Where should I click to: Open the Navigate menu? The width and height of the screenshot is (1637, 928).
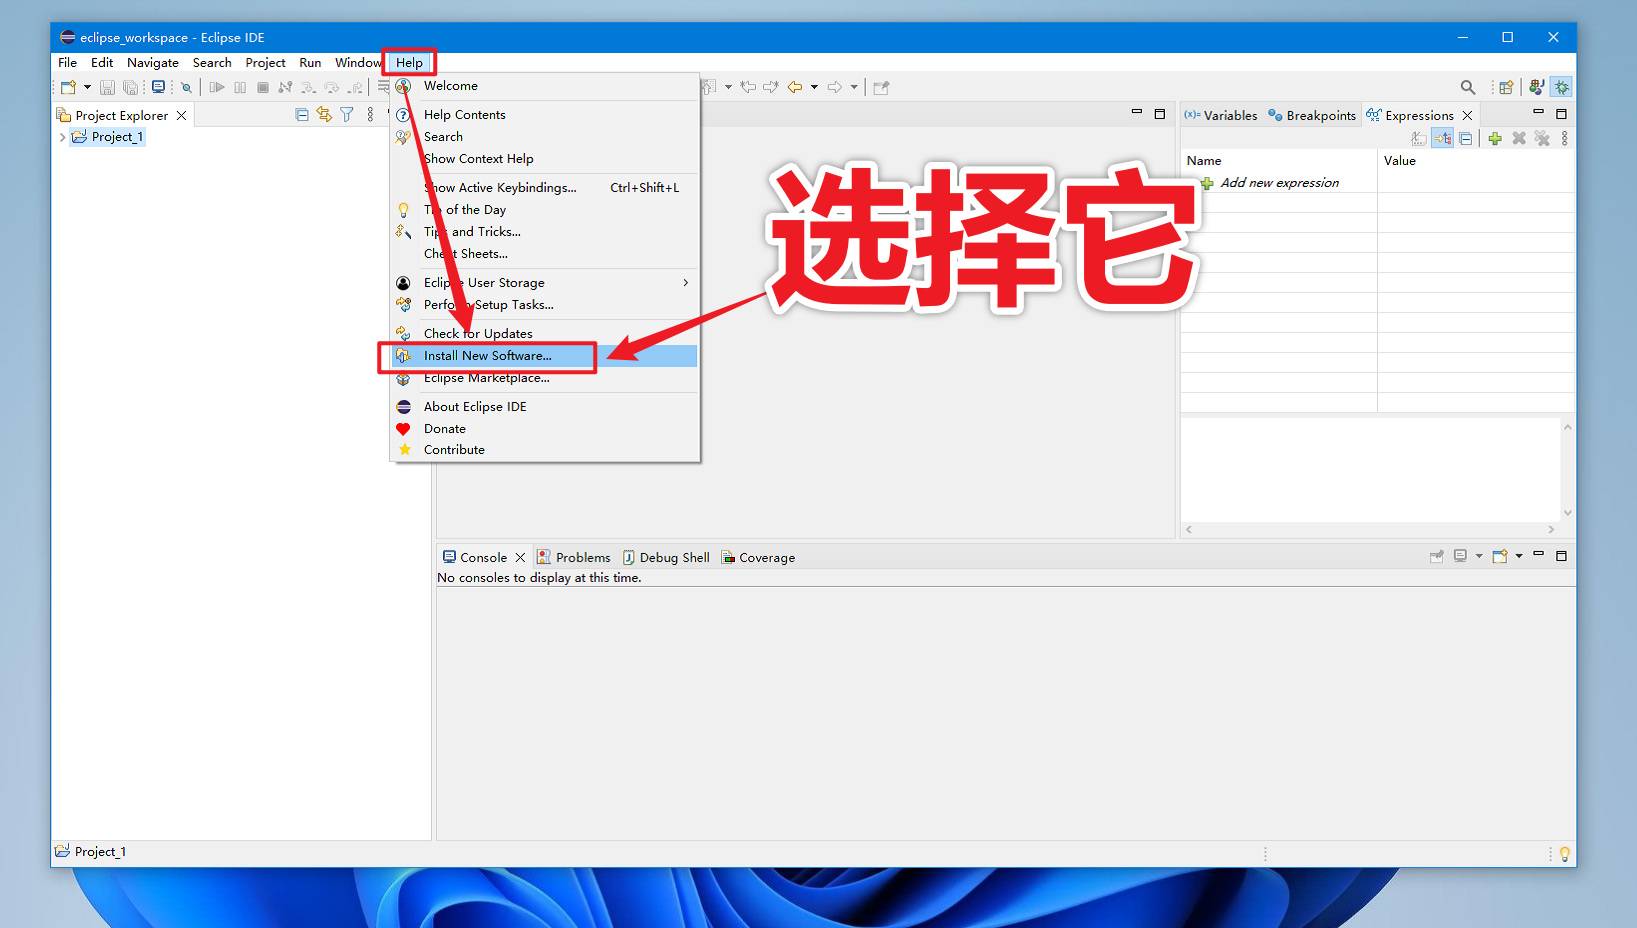click(153, 62)
